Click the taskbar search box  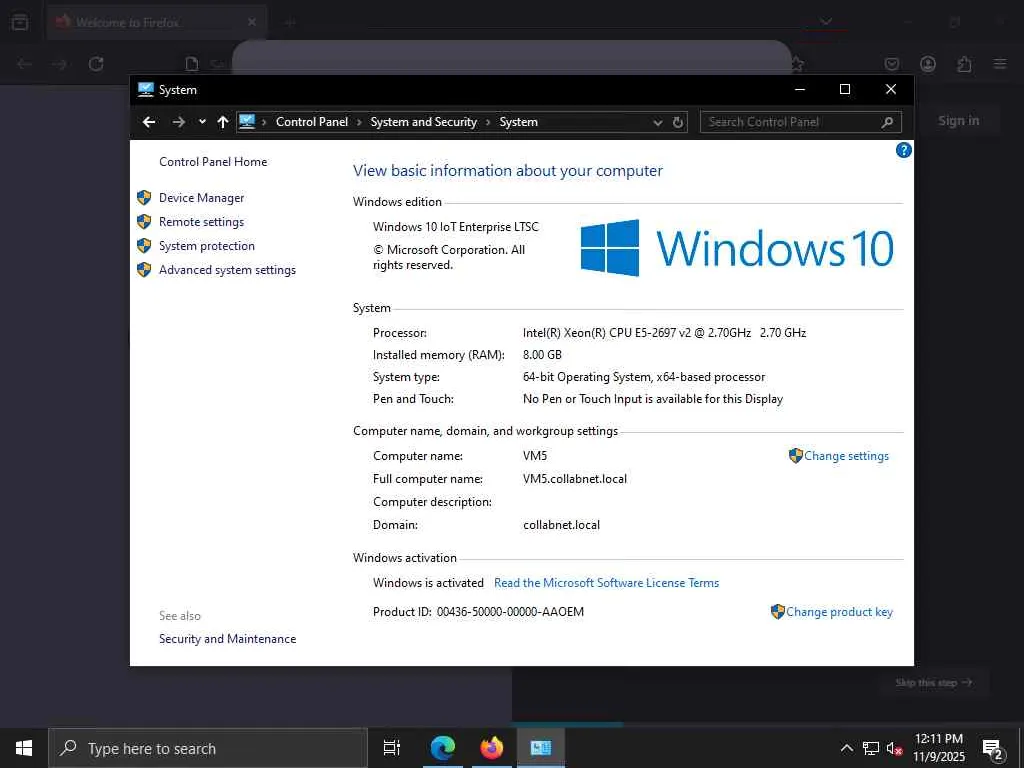point(208,748)
